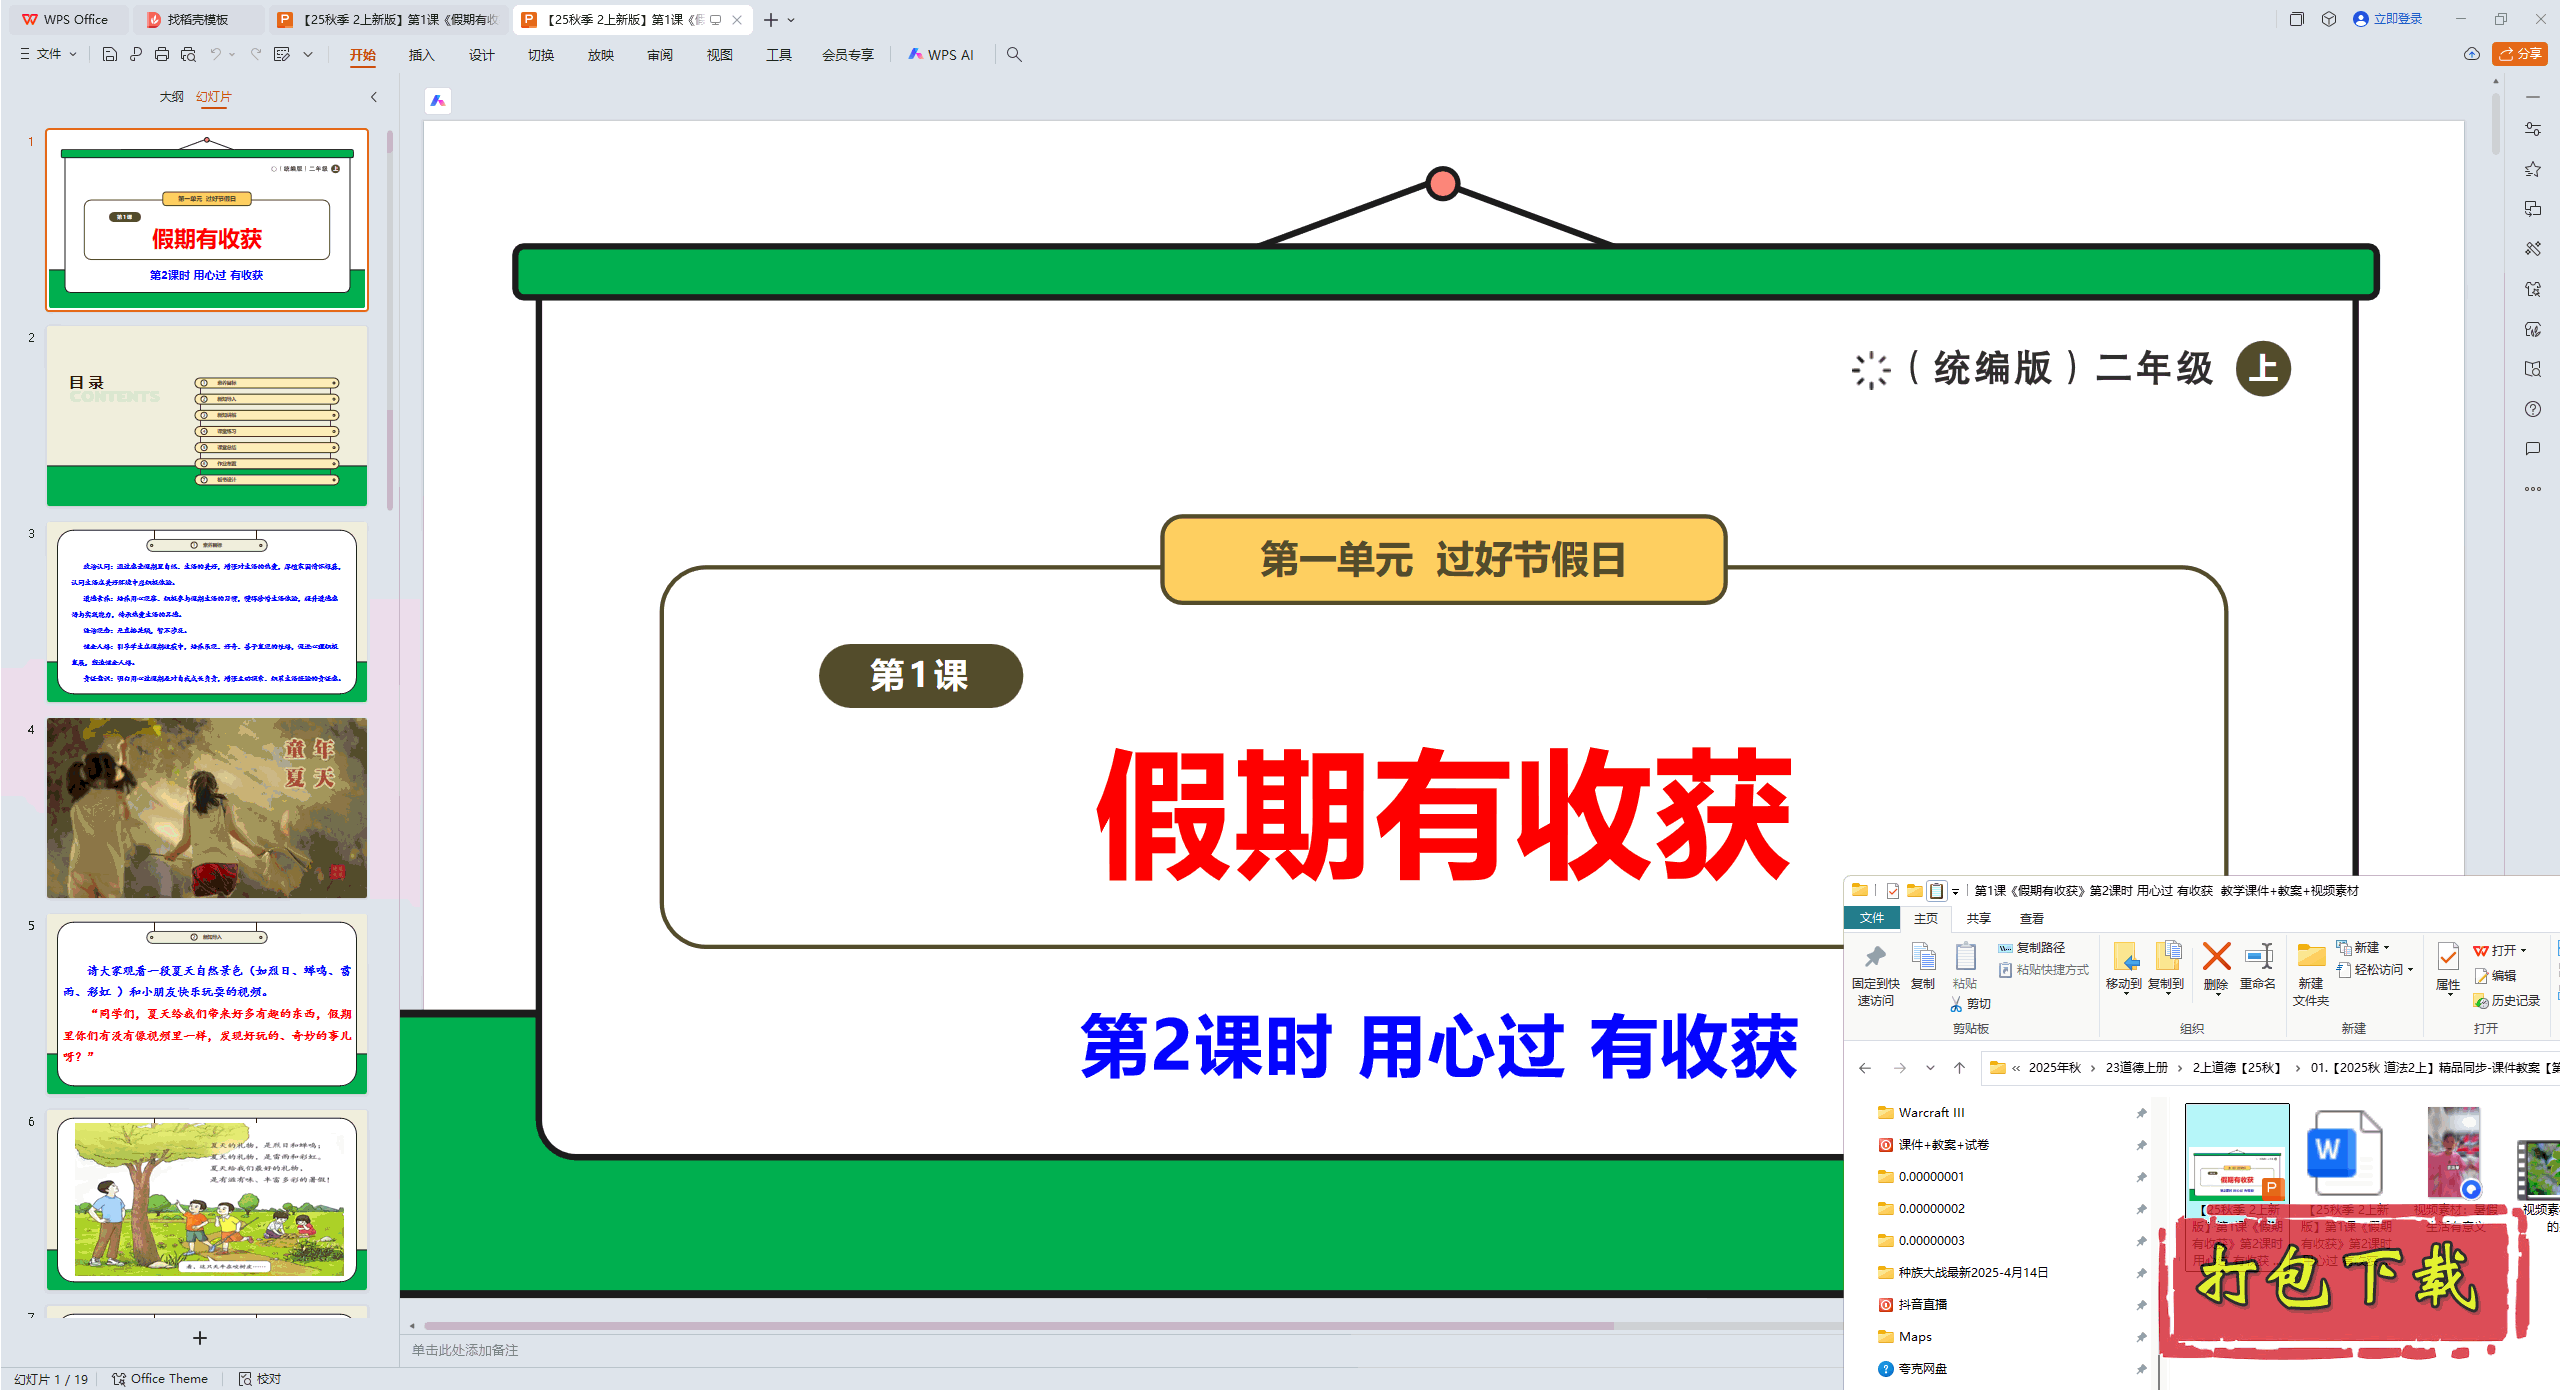Click the horizontal scrollbar below the slide
Screen dimensions: 2560x1390
click(x=1018, y=1326)
